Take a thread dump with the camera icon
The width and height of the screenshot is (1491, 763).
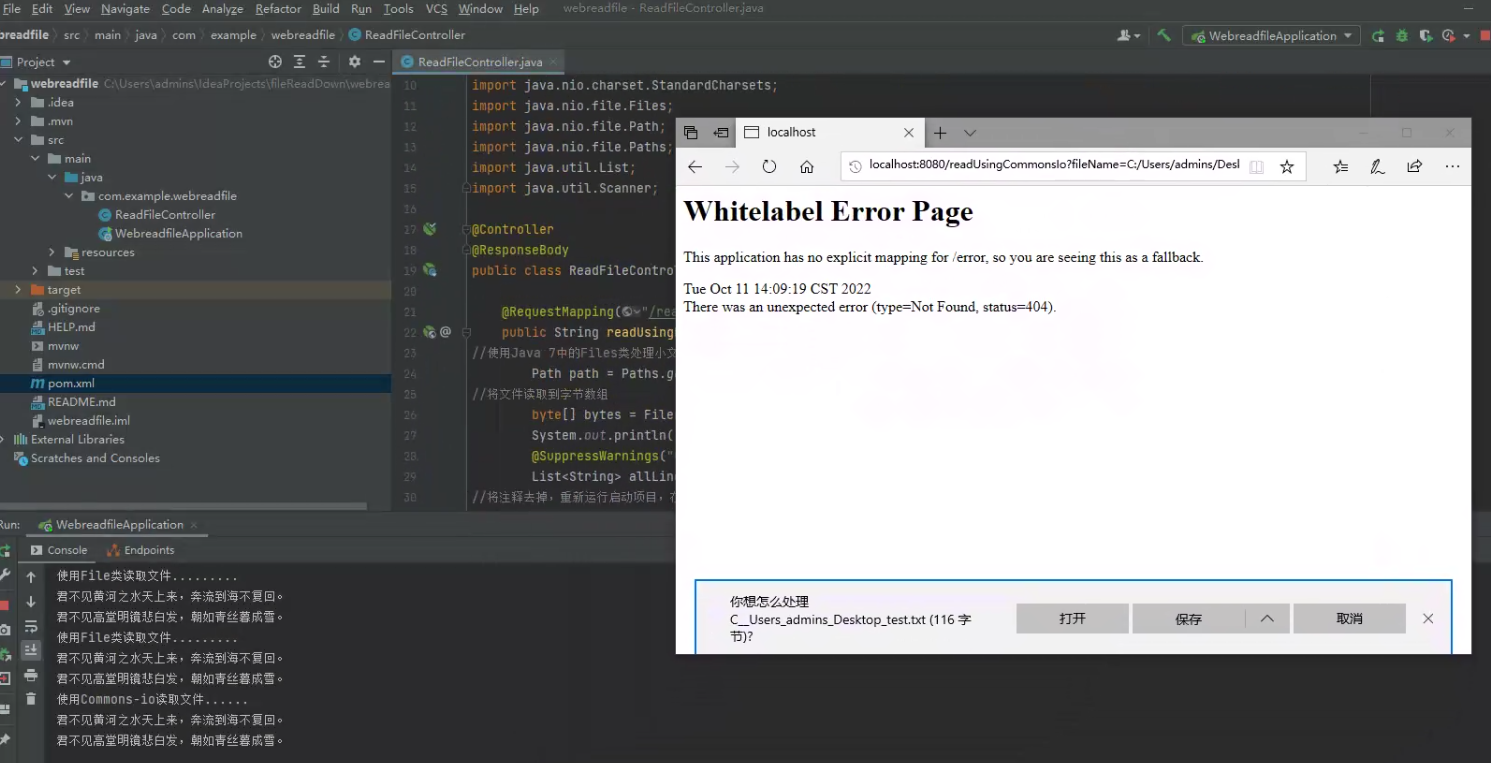(4, 630)
